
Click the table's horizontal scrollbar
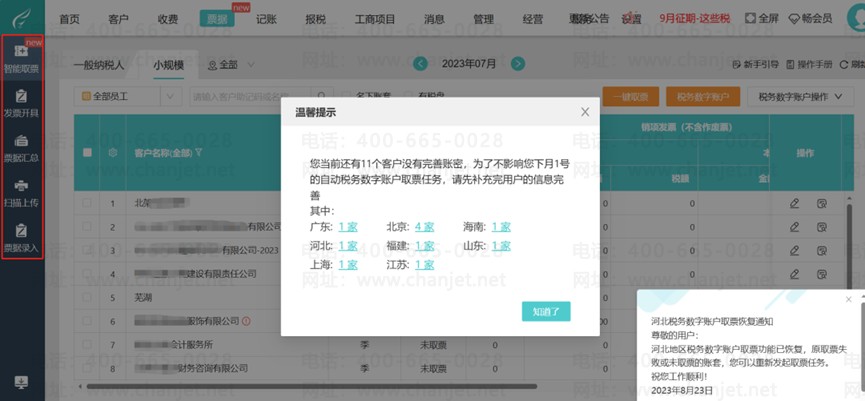pyautogui.click(x=312, y=386)
